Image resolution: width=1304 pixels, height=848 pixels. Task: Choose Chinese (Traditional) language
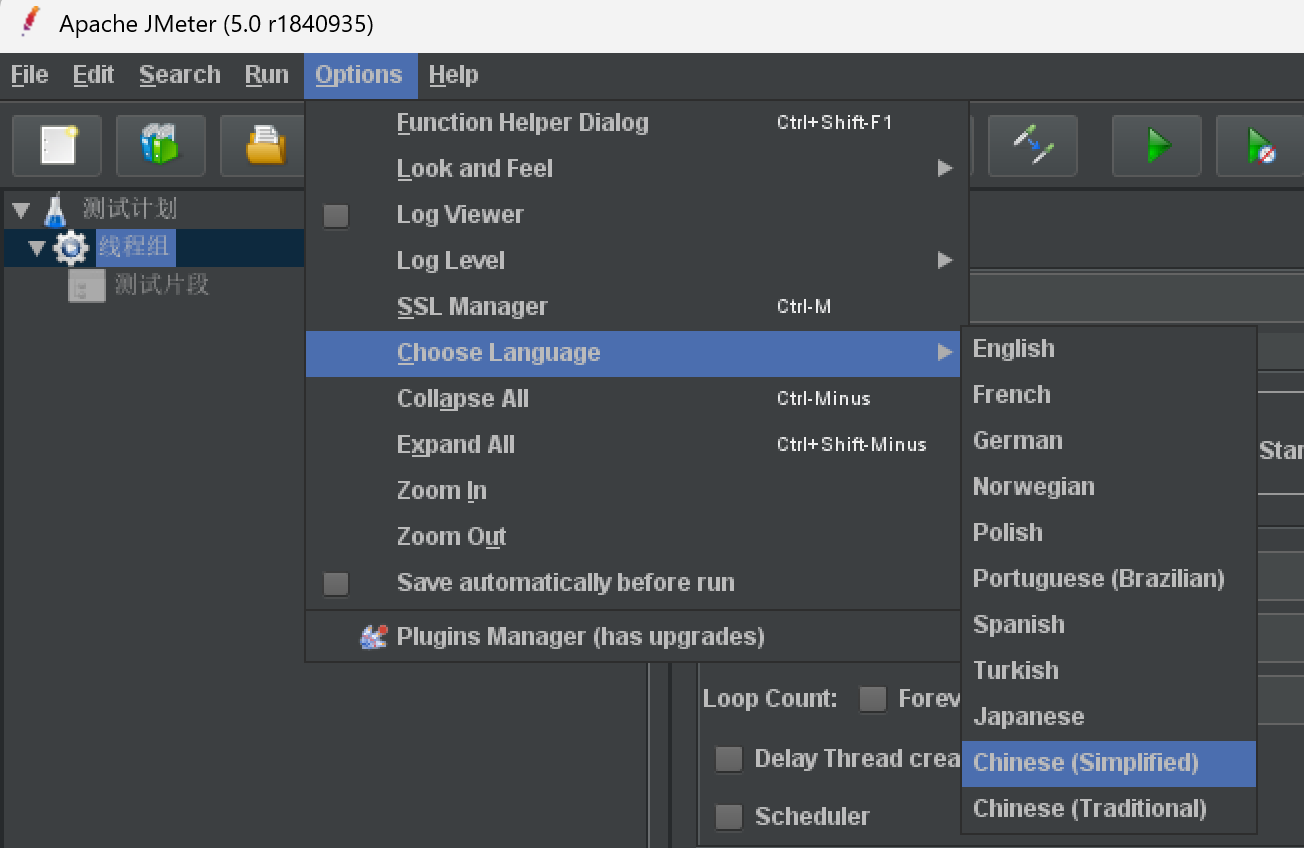pos(1108,809)
